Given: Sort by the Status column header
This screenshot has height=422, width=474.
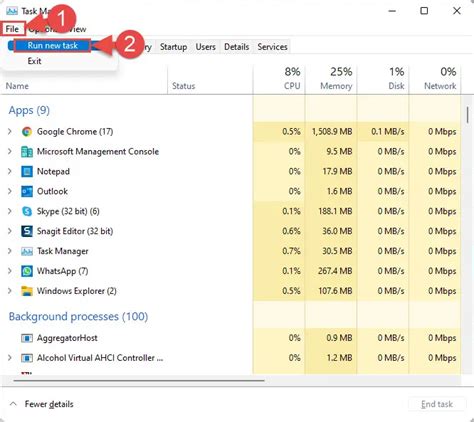Looking at the screenshot, I should pos(184,86).
